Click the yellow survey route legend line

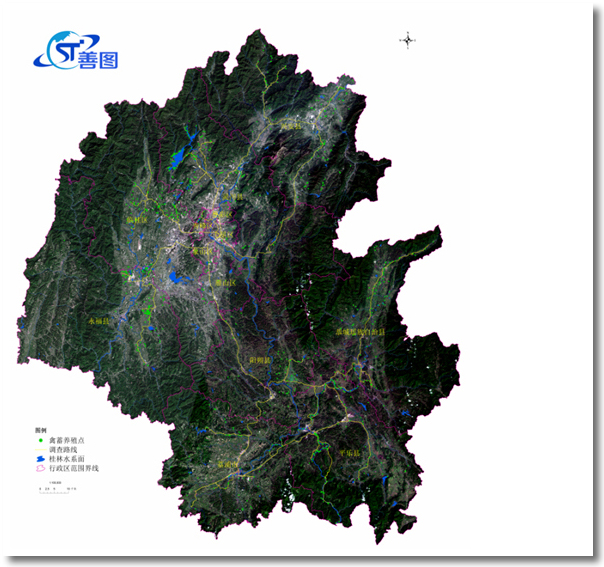click(x=41, y=450)
